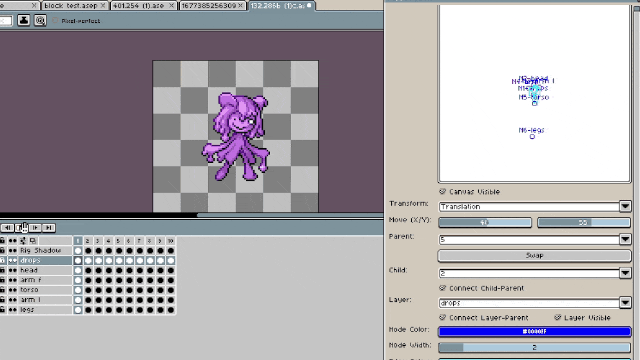
Task: Click the magnifier icon beside the stamp
Action: [40, 20]
